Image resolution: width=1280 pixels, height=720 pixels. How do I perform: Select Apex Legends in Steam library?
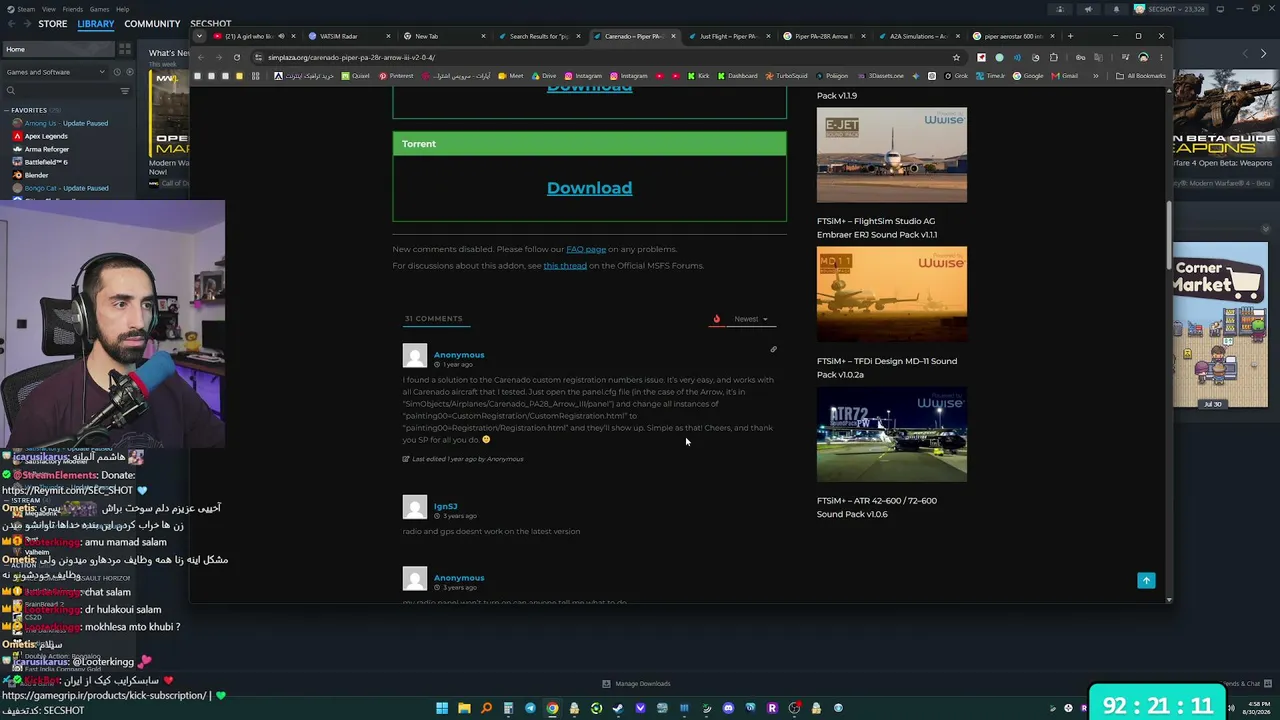coord(46,136)
